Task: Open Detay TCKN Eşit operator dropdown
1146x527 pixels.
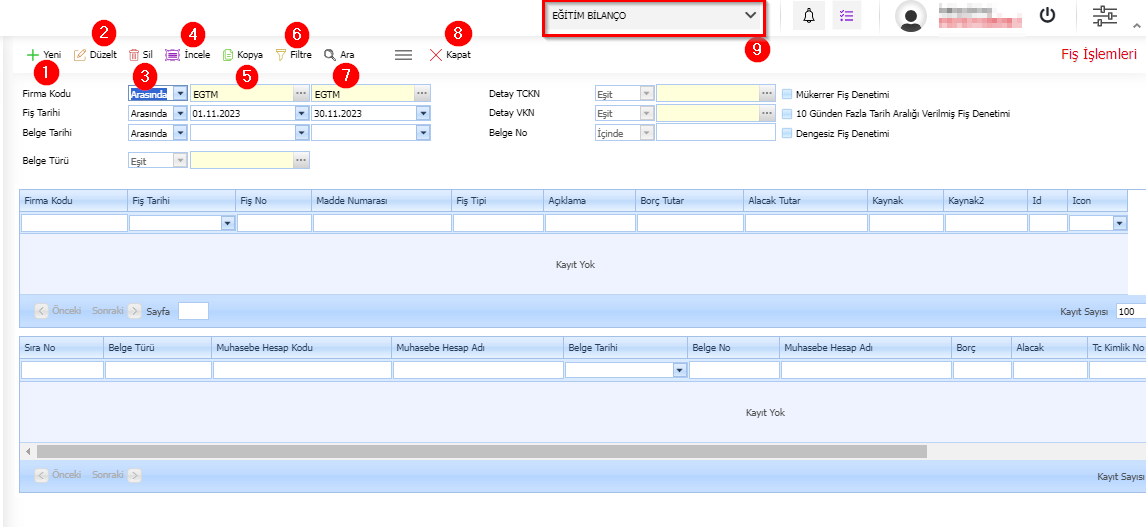Action: (x=647, y=94)
